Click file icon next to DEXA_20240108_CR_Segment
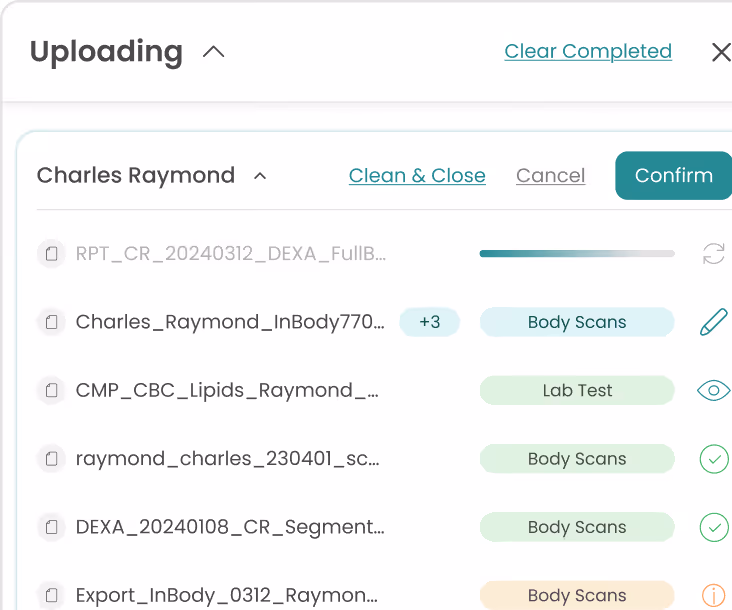Screen dimensions: 732x610 (51, 527)
